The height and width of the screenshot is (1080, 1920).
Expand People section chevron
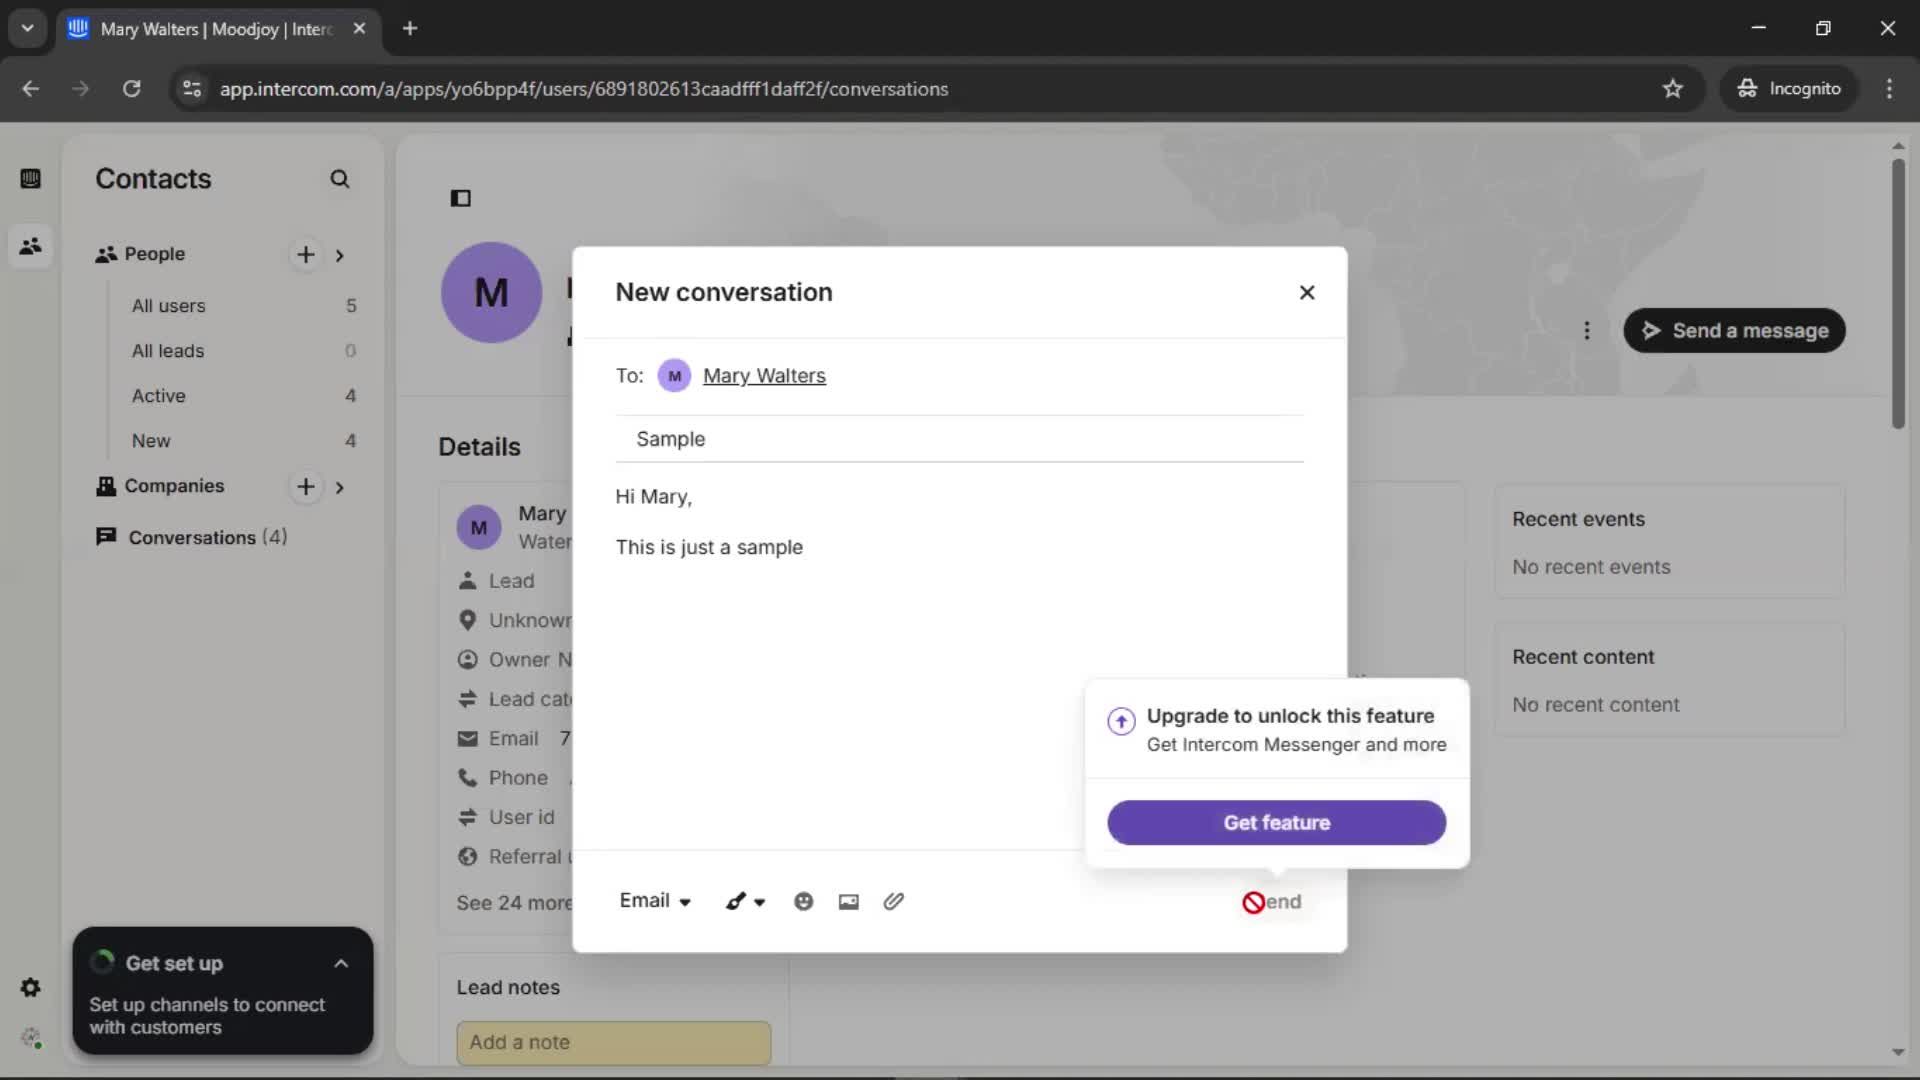pos(340,255)
